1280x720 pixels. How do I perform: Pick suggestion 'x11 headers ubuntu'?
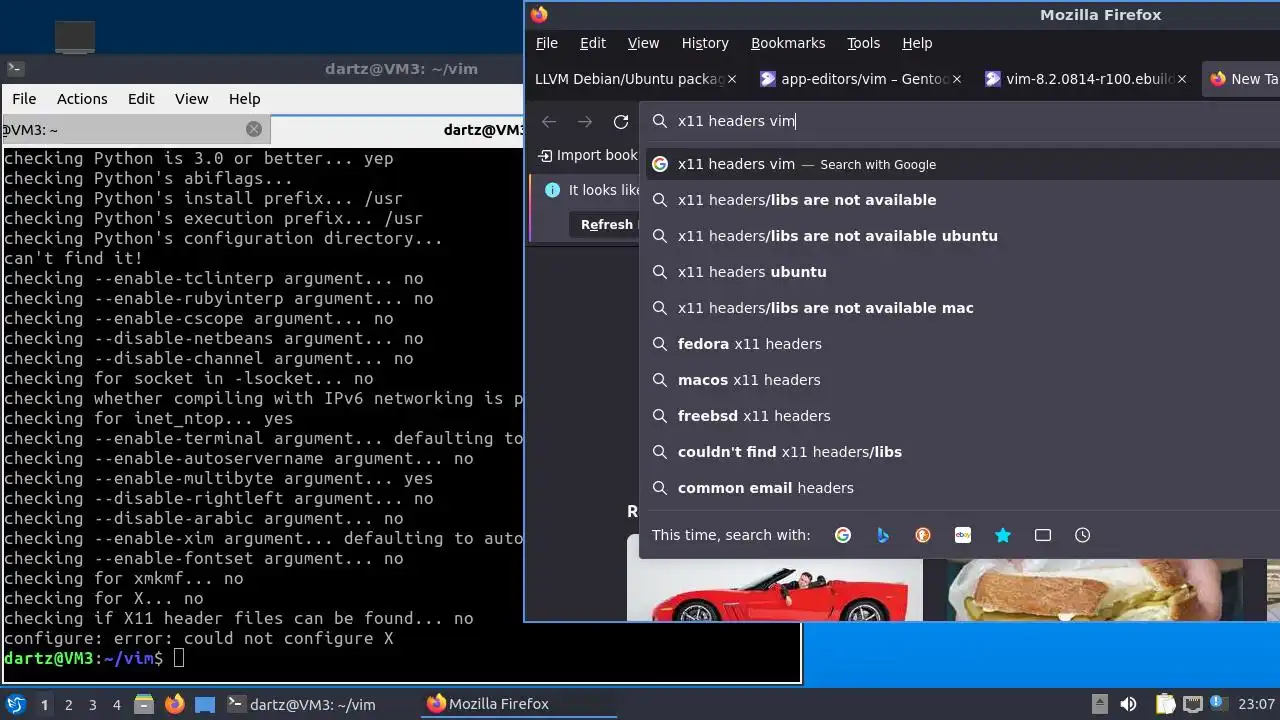point(962,272)
